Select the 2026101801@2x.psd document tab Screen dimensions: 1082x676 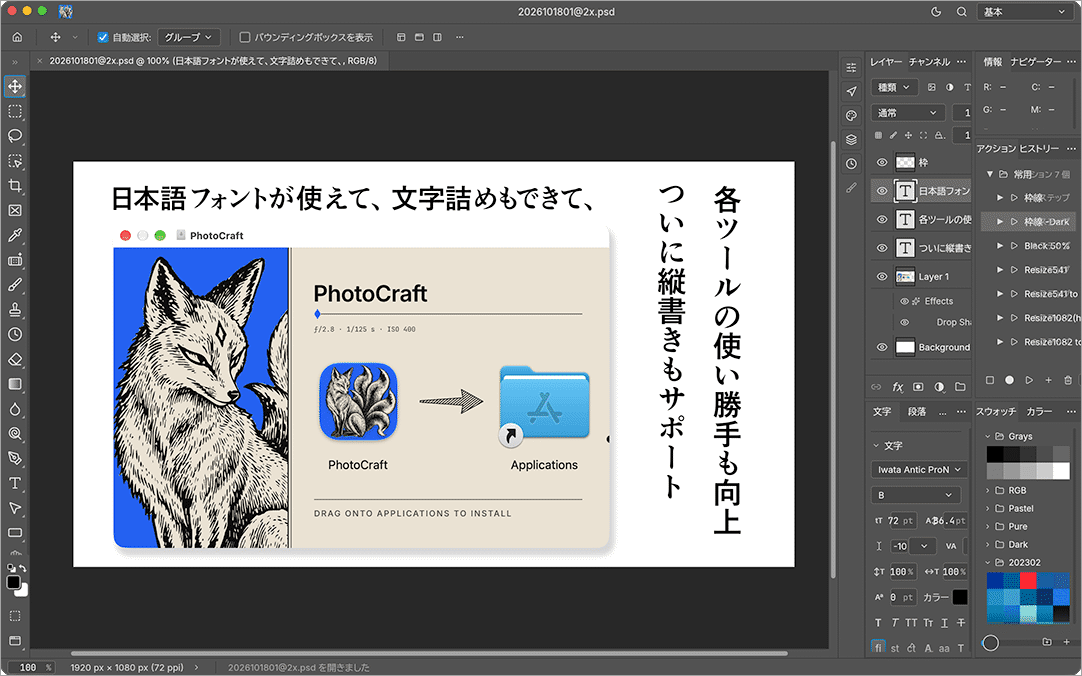pyautogui.click(x=213, y=61)
